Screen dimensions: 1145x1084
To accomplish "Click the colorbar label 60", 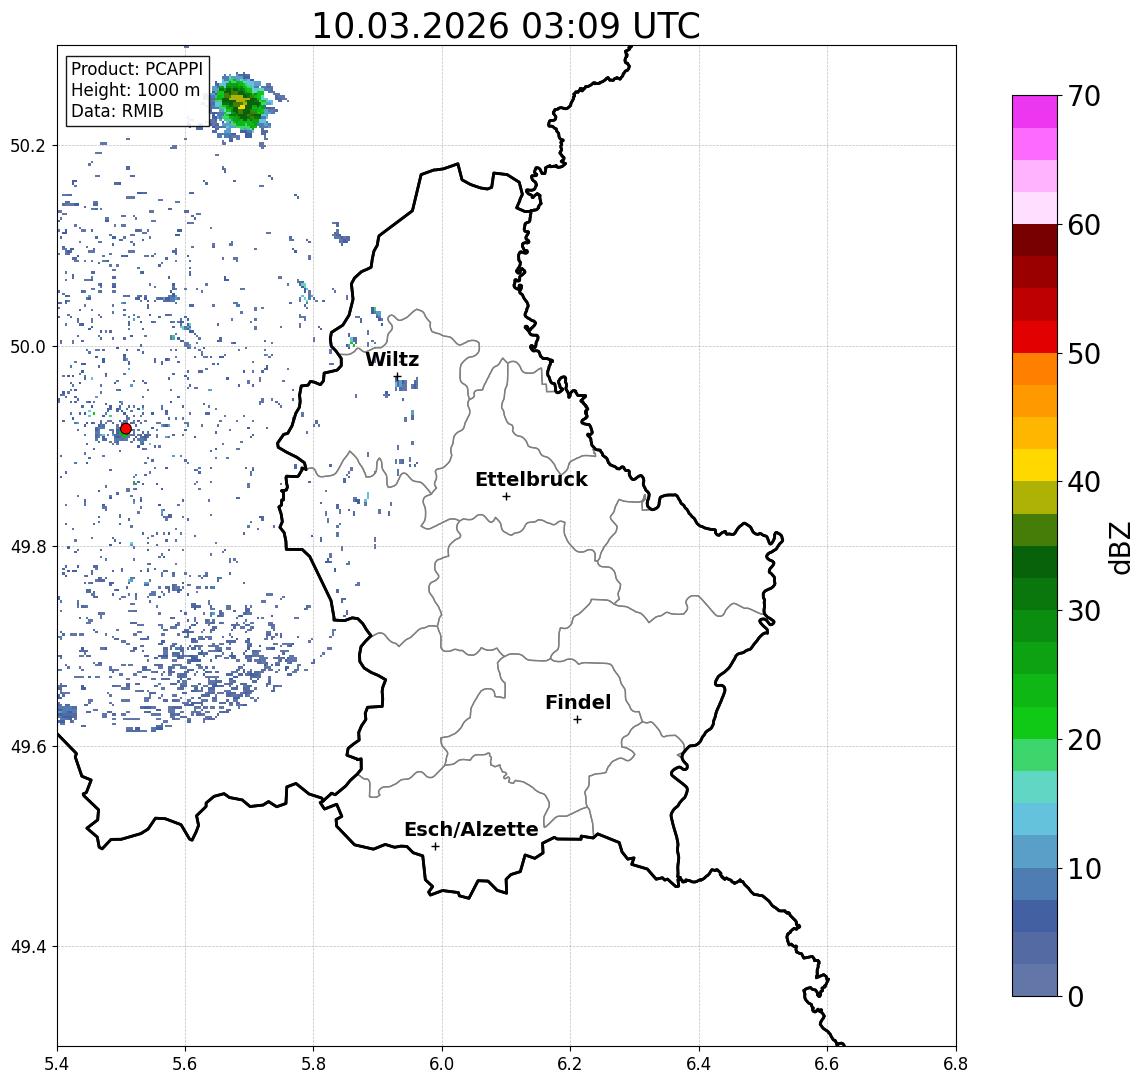I will tap(1084, 225).
